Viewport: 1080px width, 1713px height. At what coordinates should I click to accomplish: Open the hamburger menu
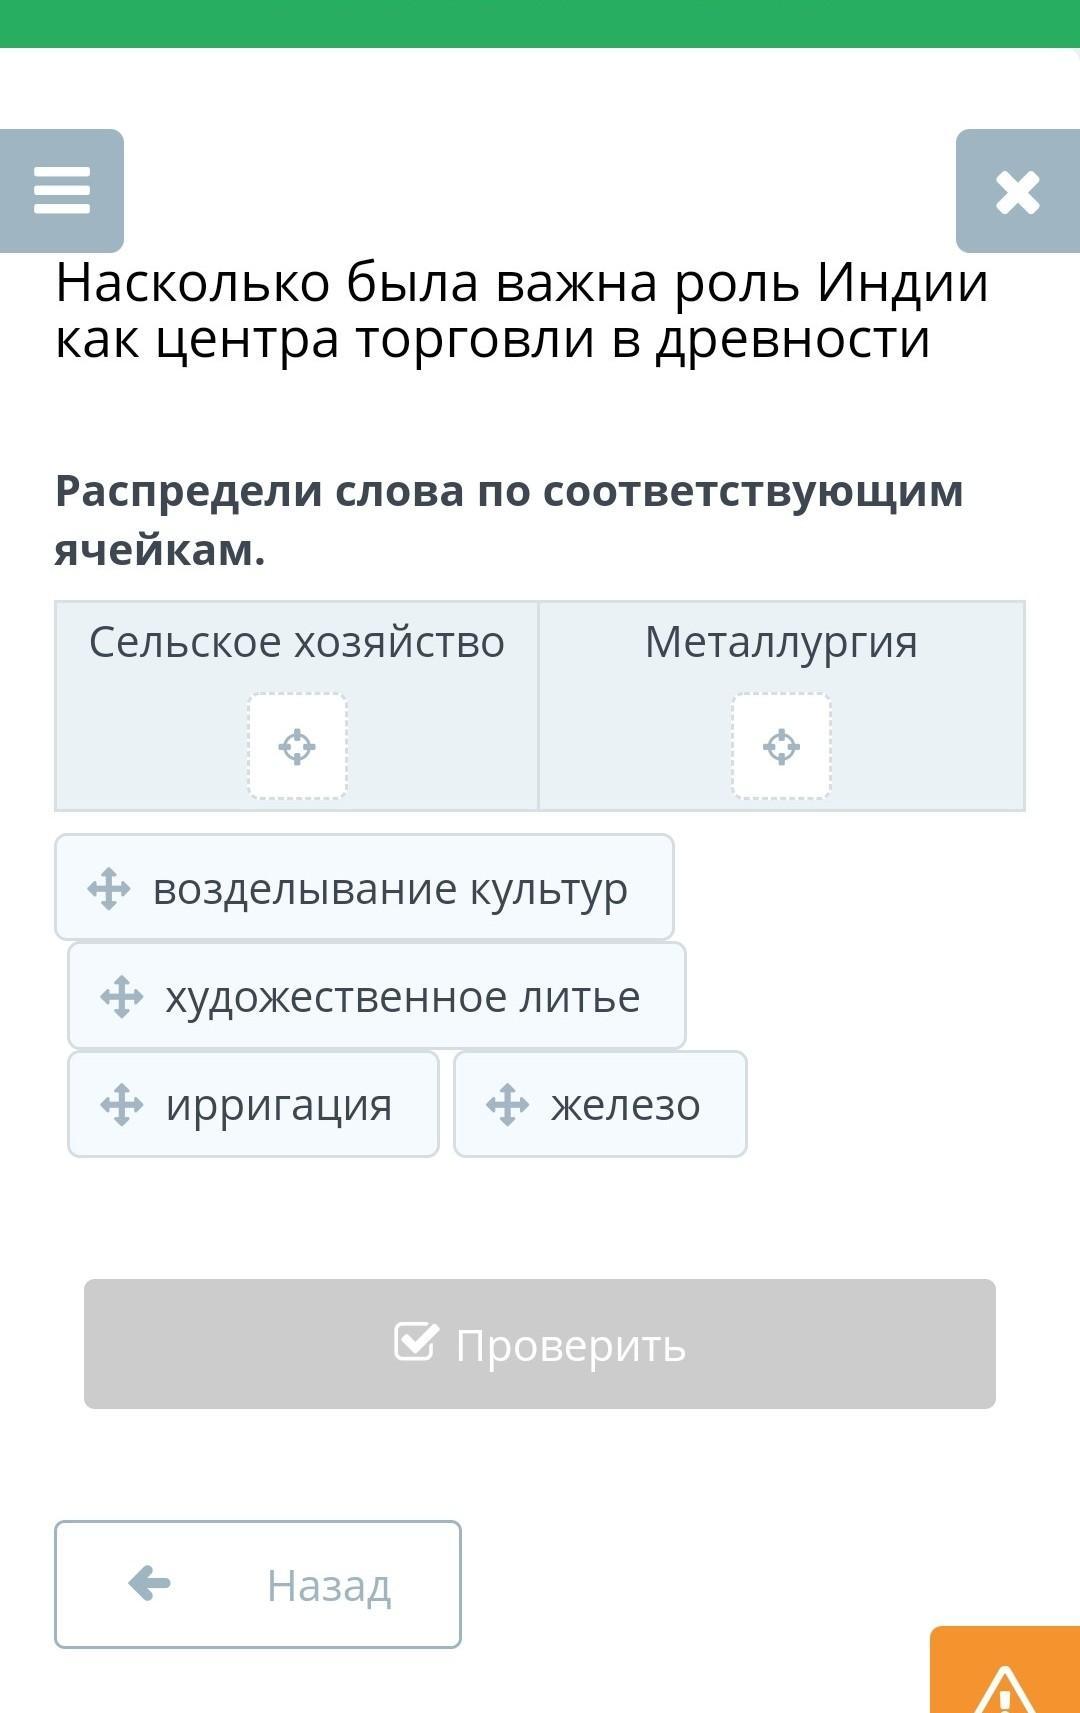pyautogui.click(x=62, y=190)
